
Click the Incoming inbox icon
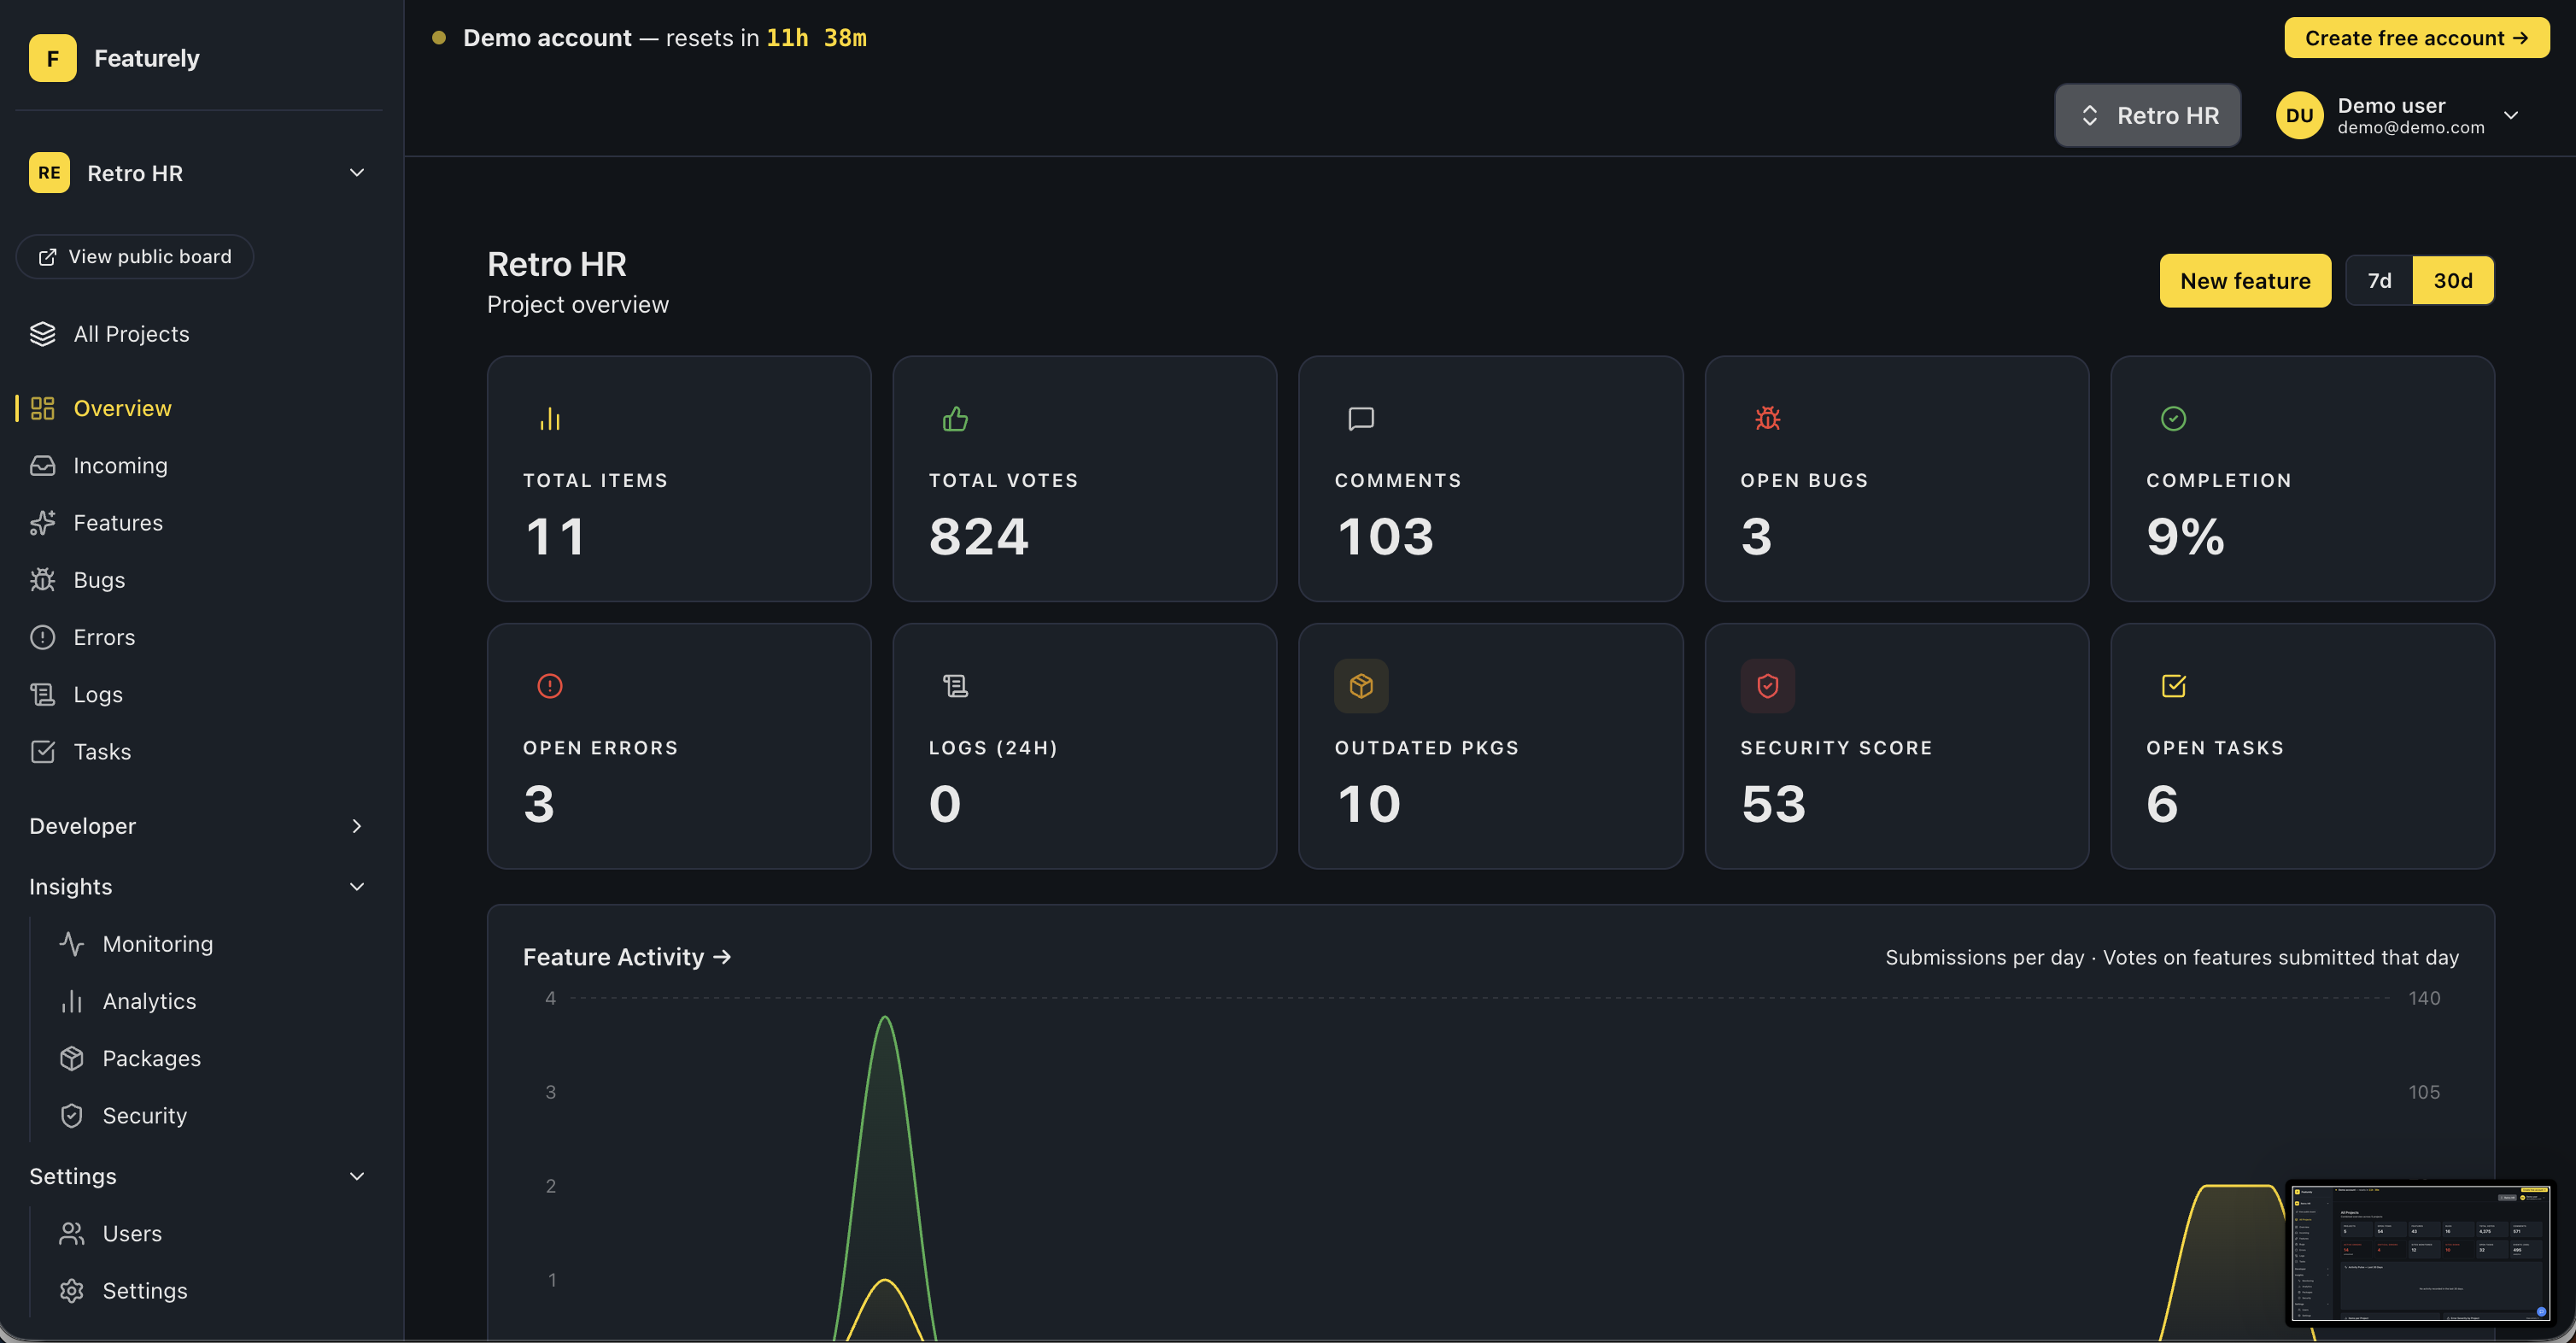[x=42, y=466]
